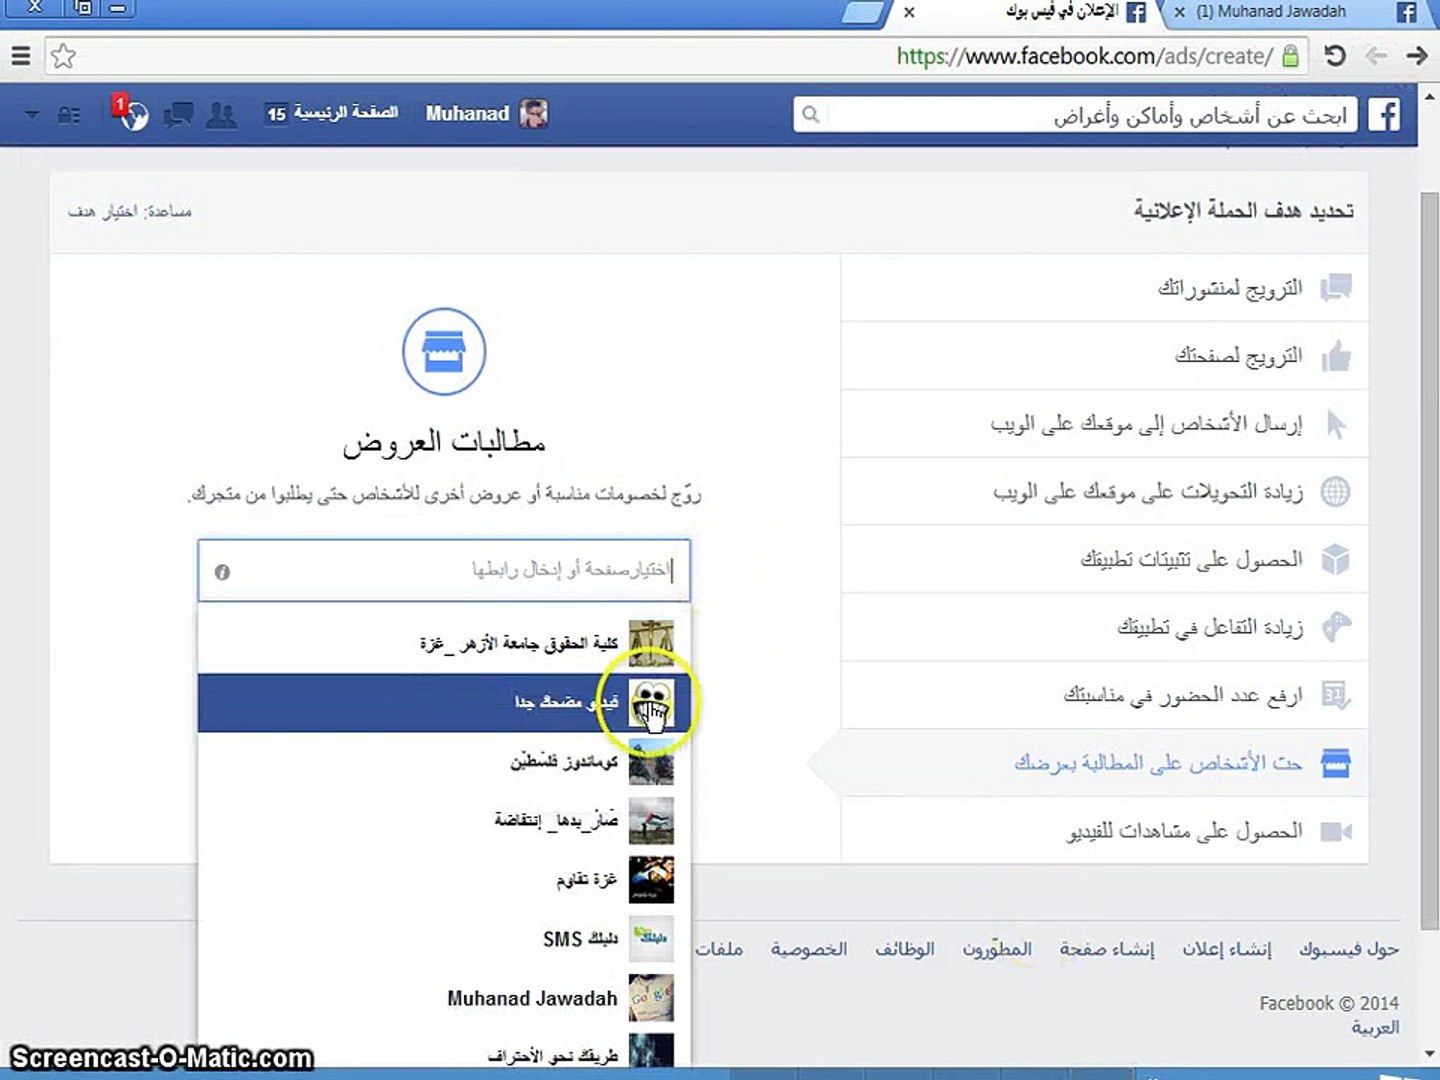Reload the page in the address bar
This screenshot has height=1080, width=1440.
tap(1334, 56)
